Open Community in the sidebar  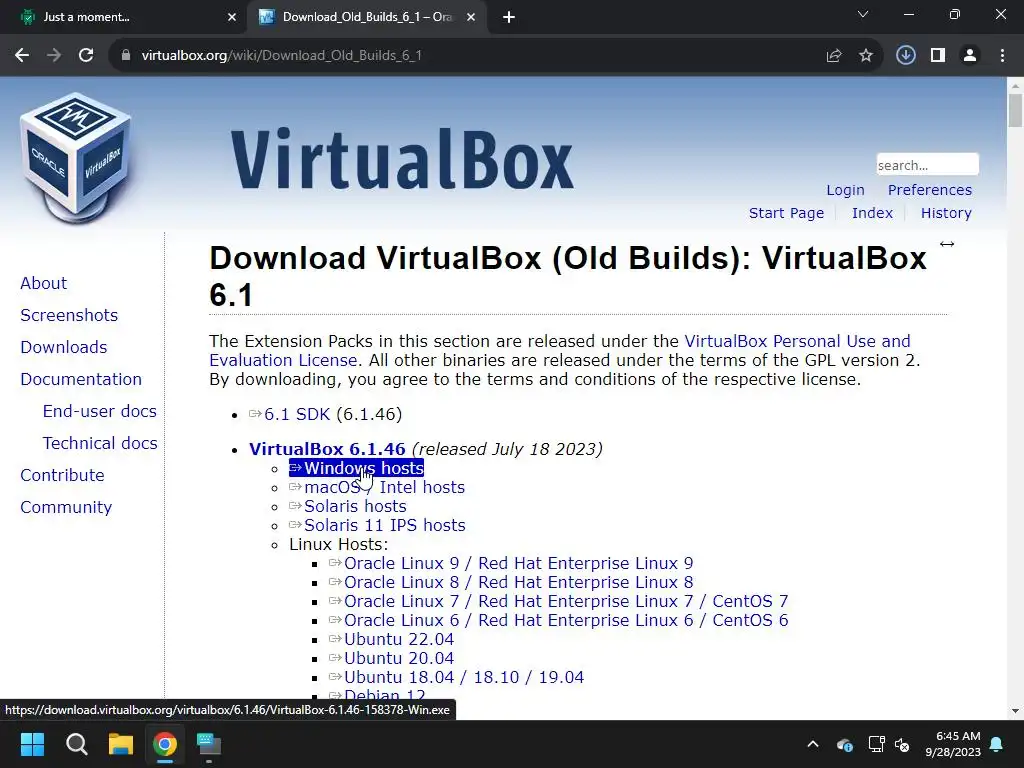tap(66, 507)
